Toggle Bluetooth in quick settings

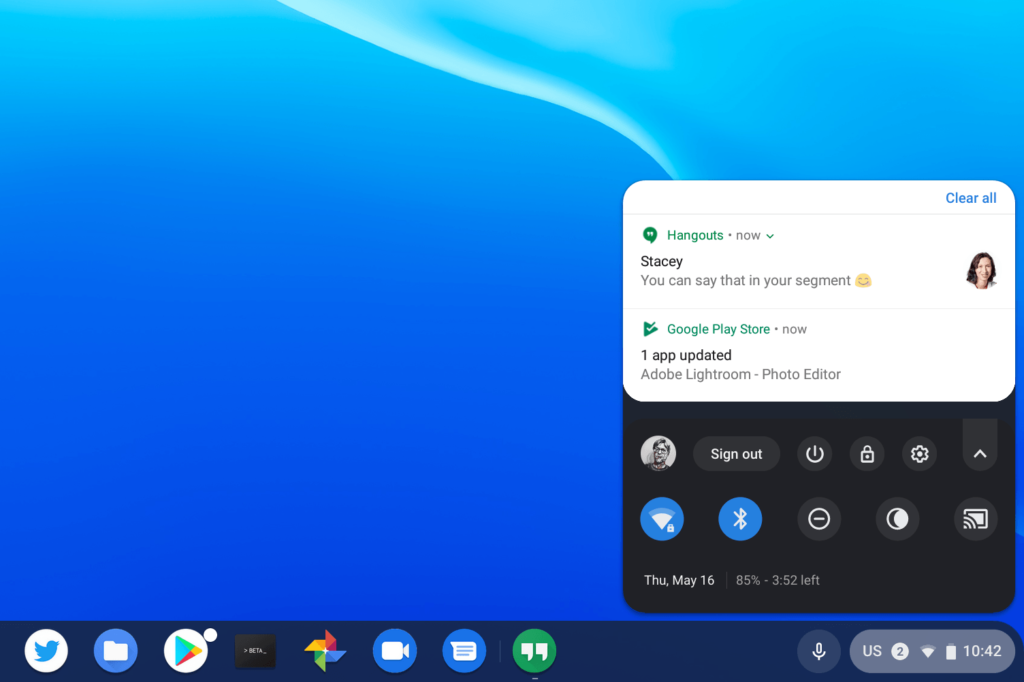pyautogui.click(x=740, y=519)
